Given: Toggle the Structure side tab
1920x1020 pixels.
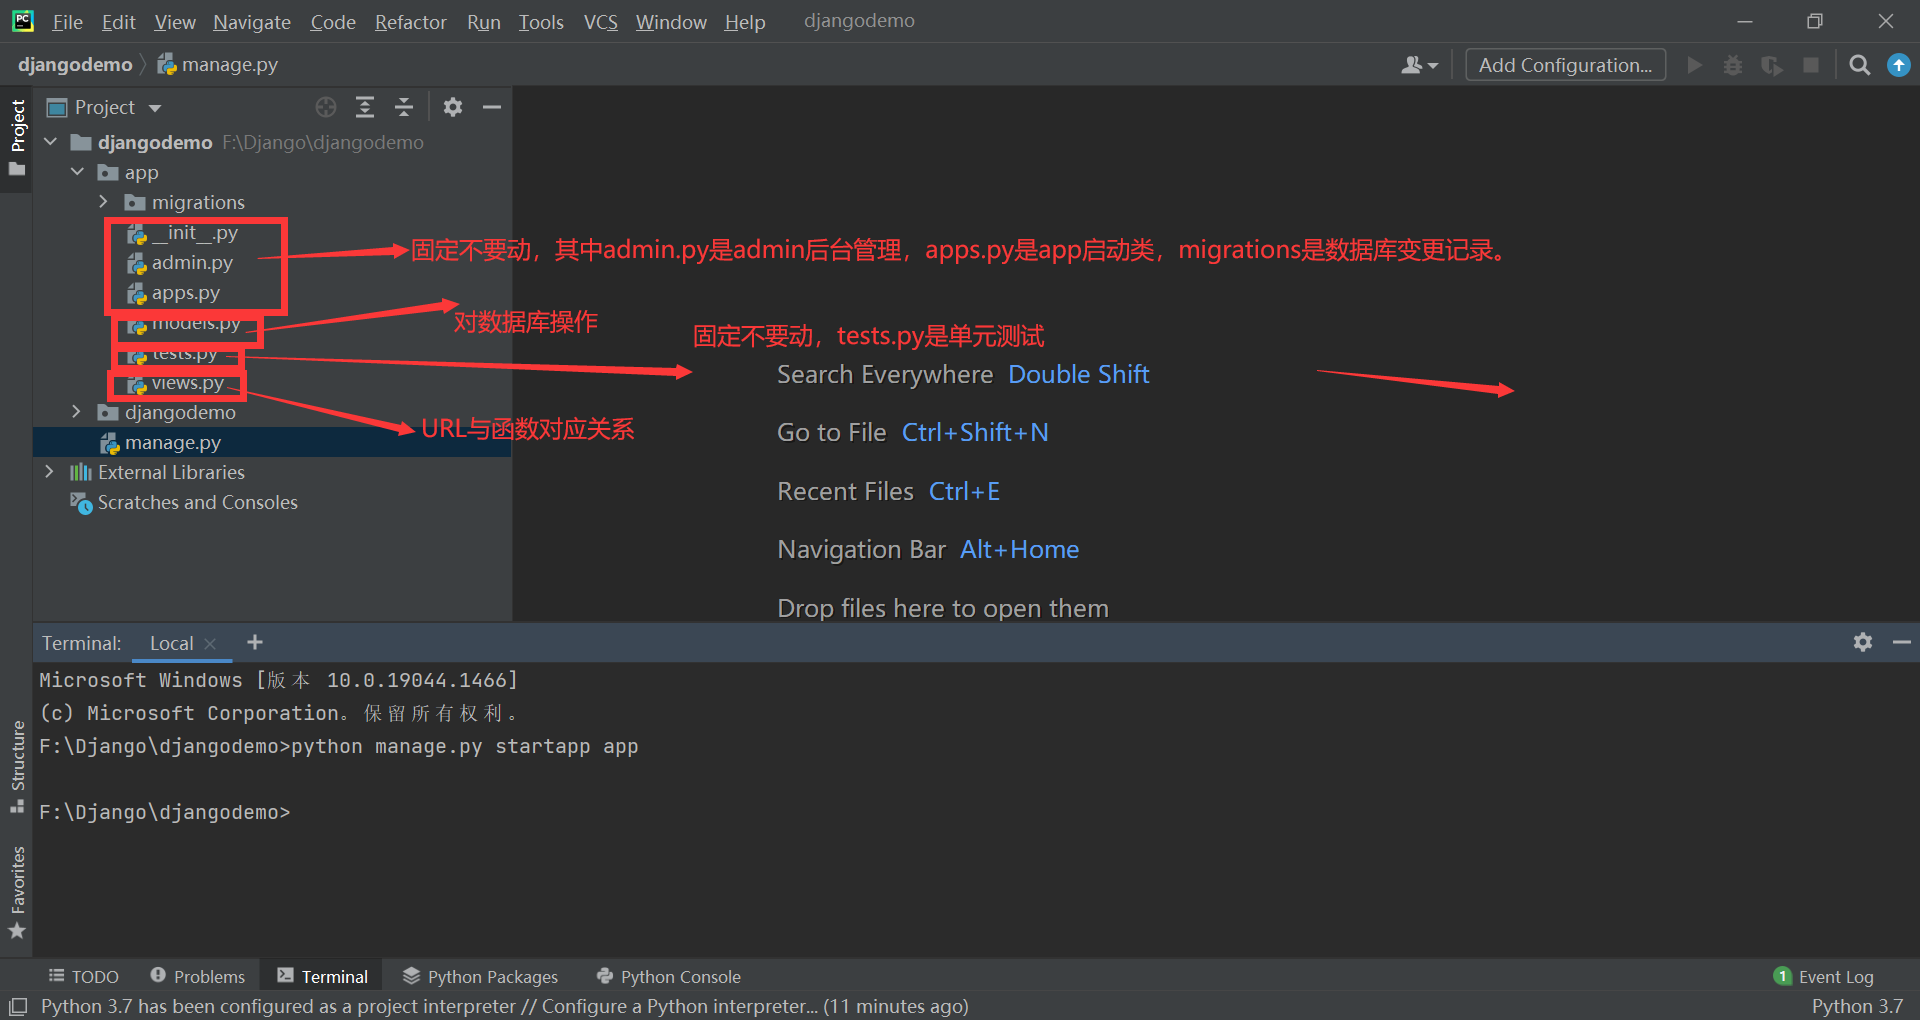Looking at the screenshot, I should [17, 767].
